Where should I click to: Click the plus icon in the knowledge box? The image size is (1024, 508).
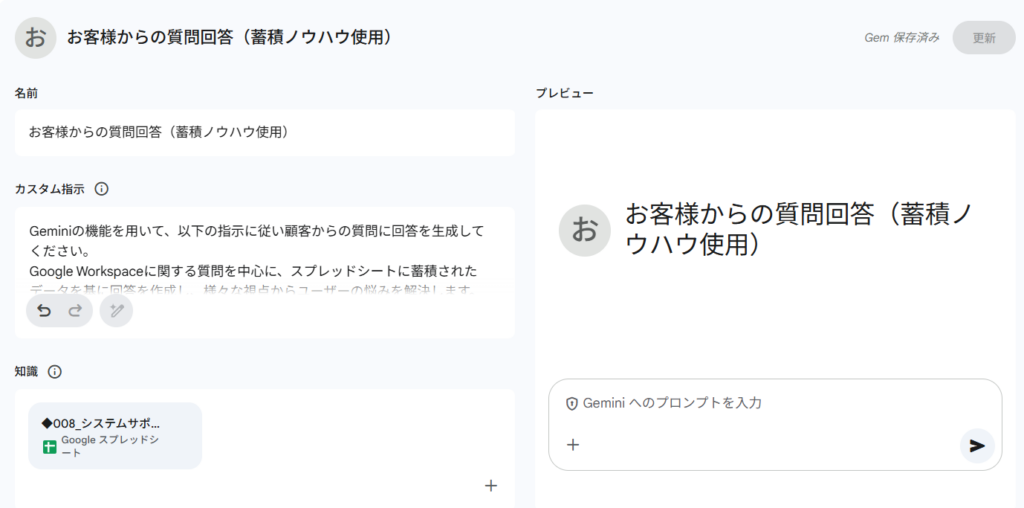[x=491, y=485]
